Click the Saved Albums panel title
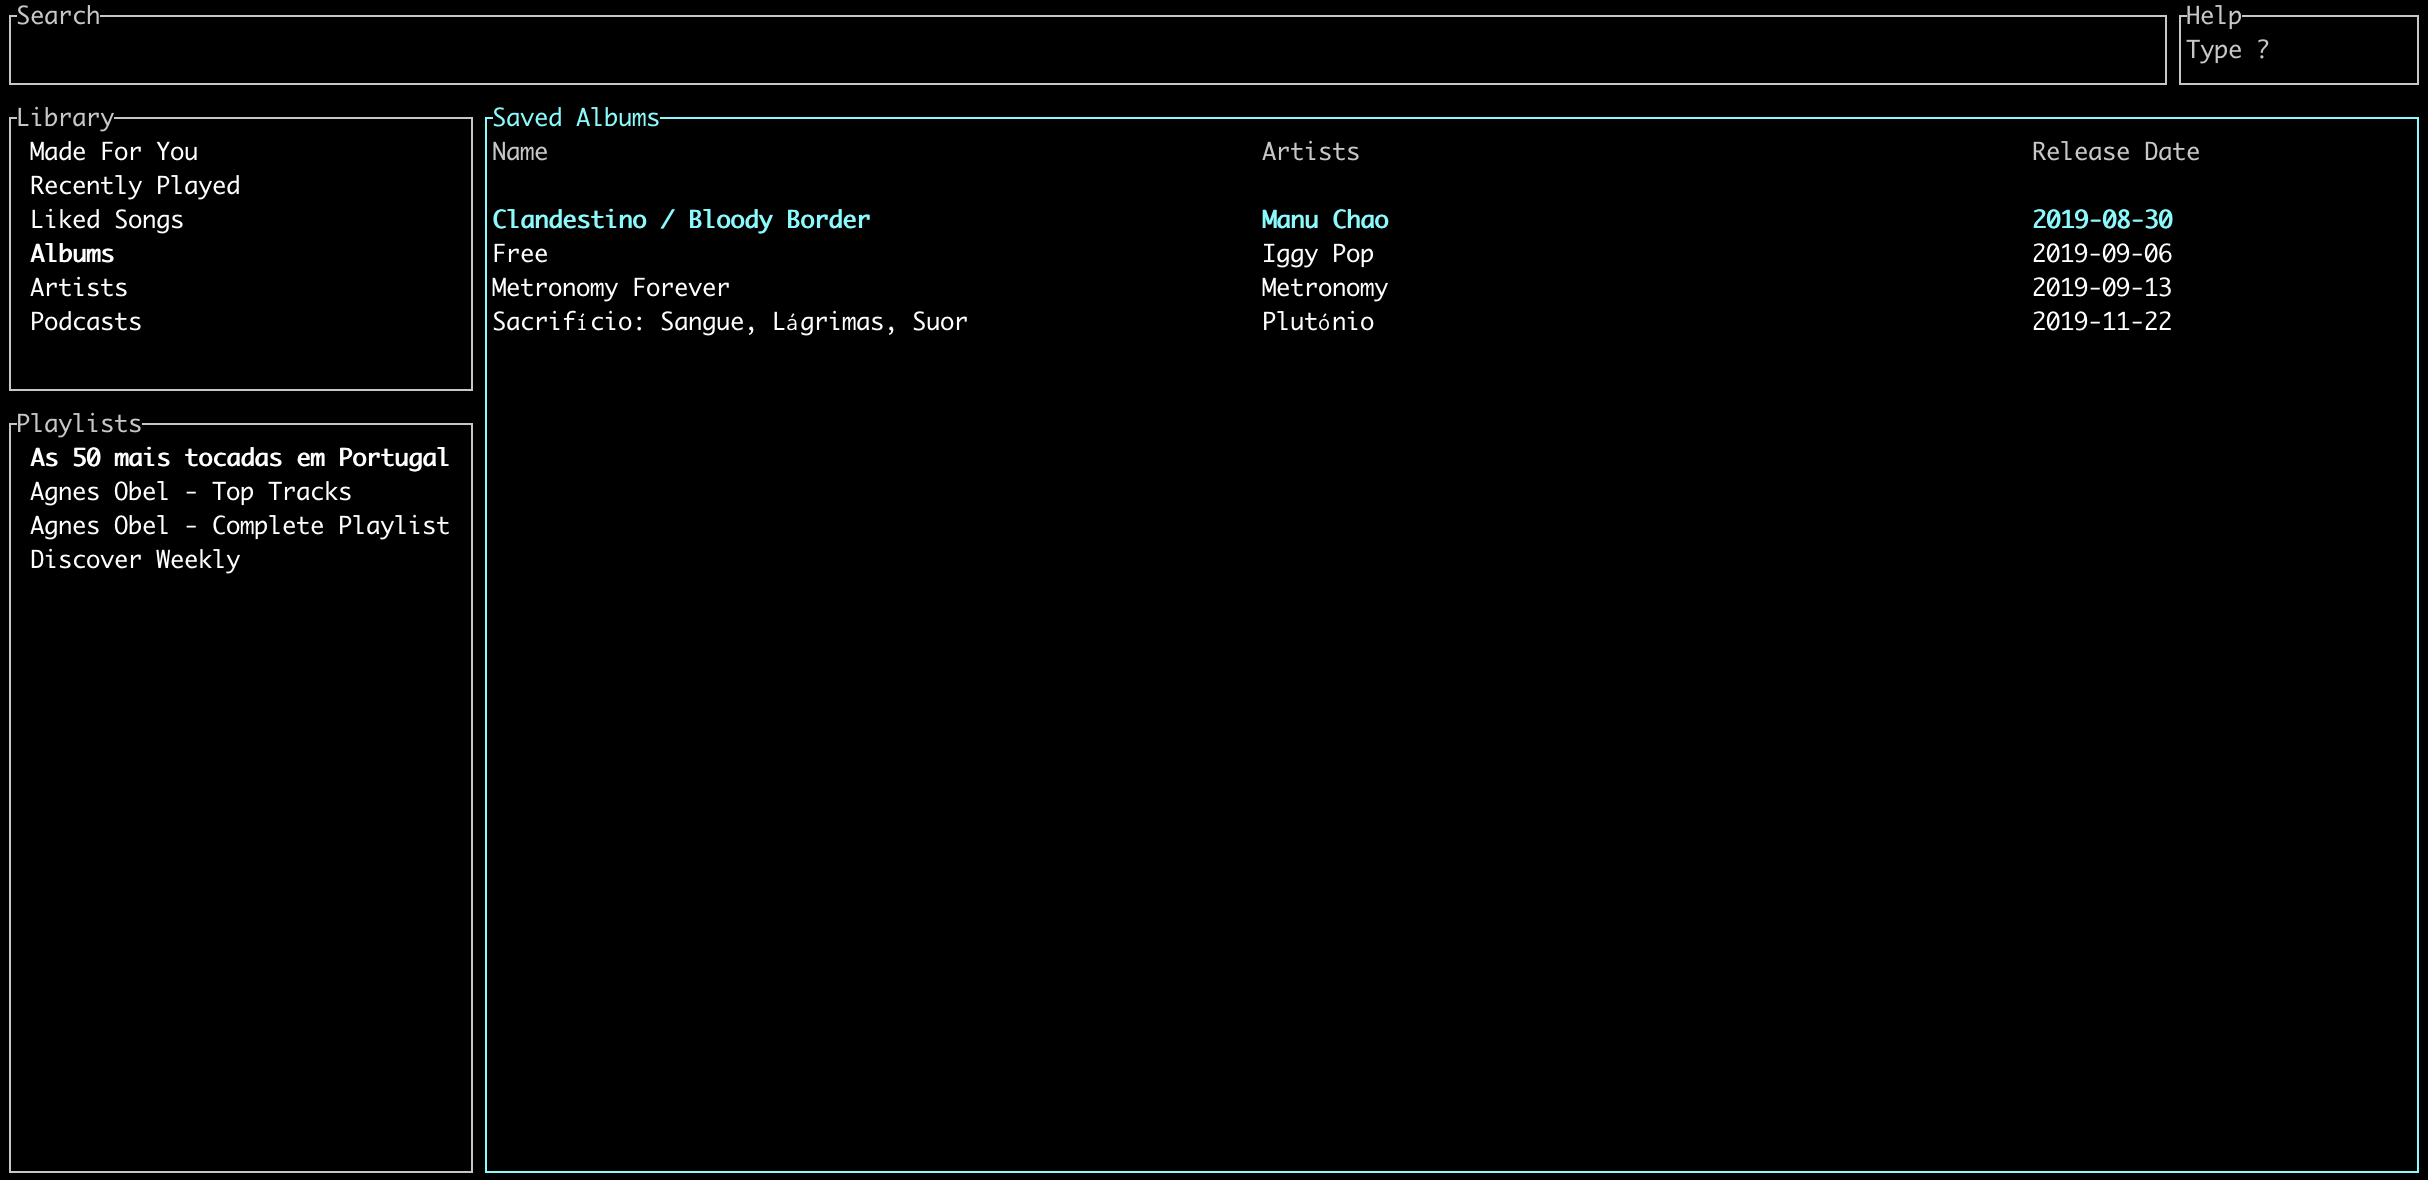Screen dimensions: 2428x1180 click(575, 117)
